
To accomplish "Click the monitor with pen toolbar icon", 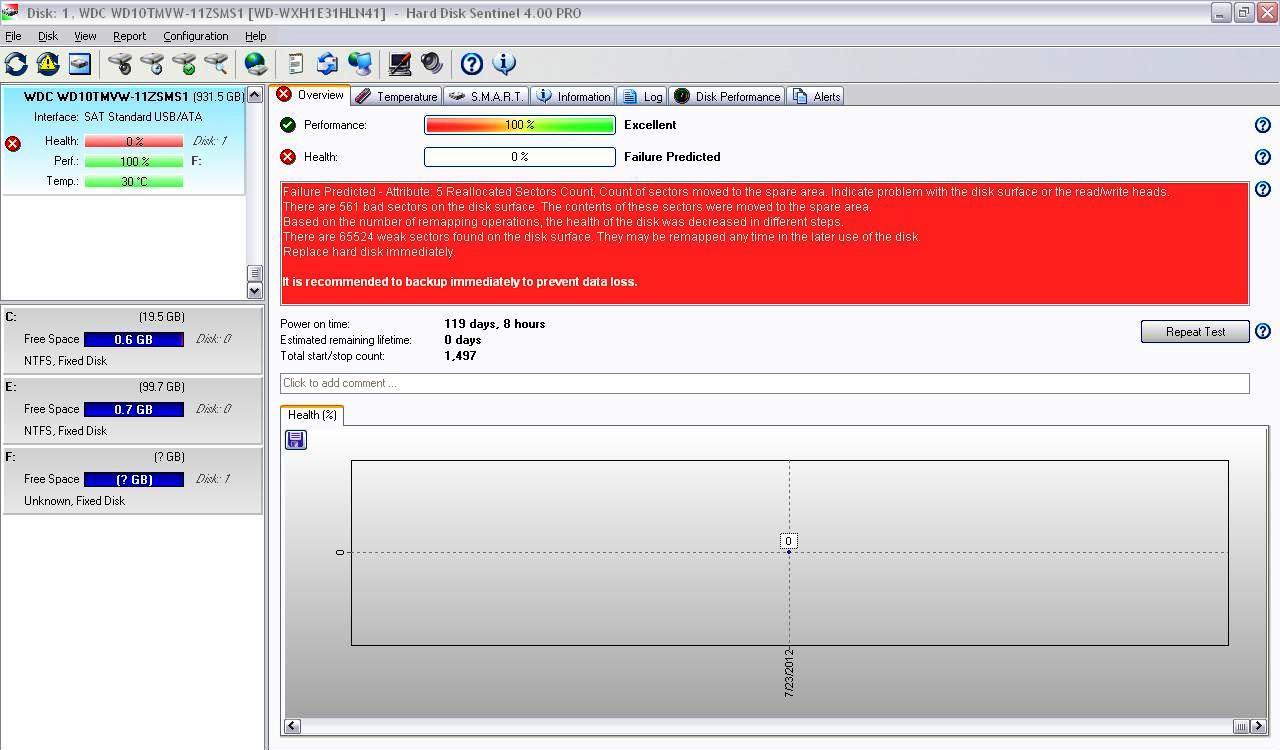I will 400,64.
